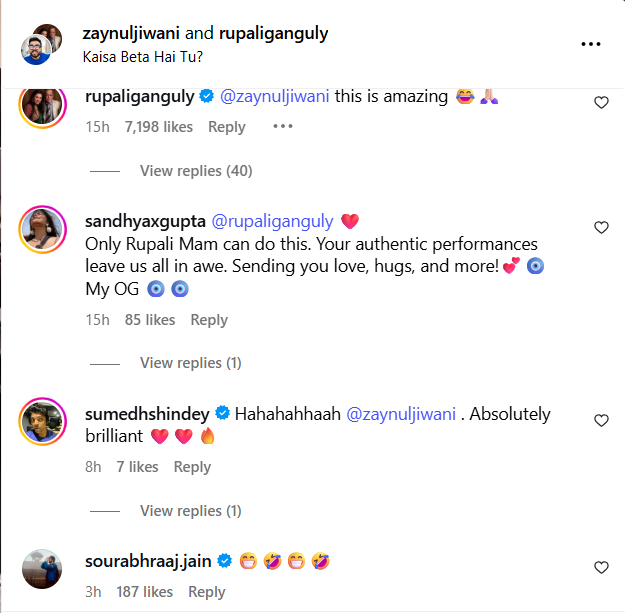Like sumedhshindey's comment with the heart
The height and width of the screenshot is (613, 625).
pos(601,420)
